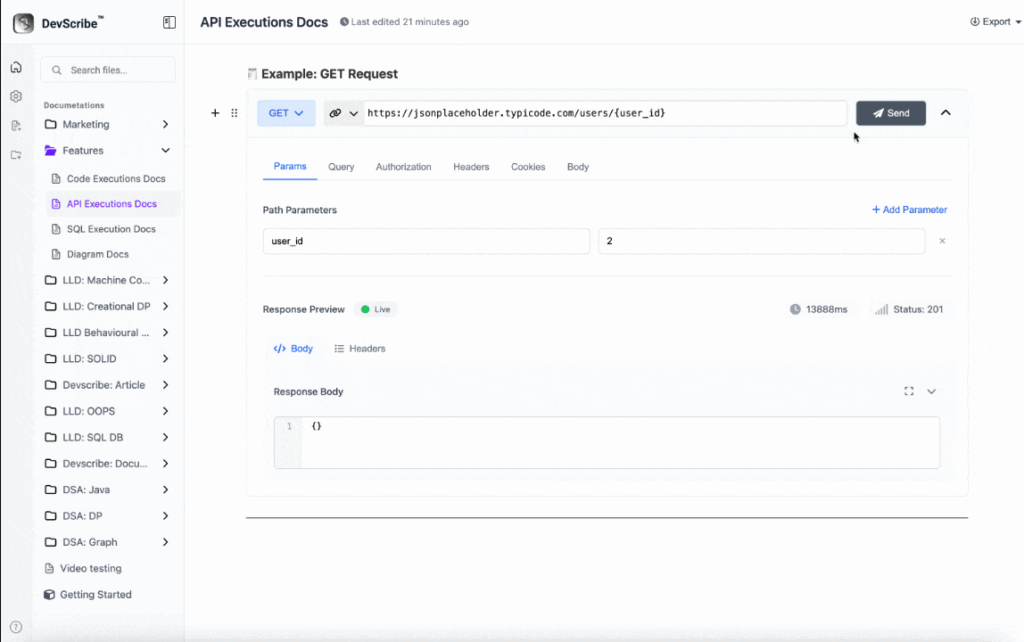Toggle the sidebar panel layout icon
Image resolution: width=1024 pixels, height=642 pixels.
point(168,21)
